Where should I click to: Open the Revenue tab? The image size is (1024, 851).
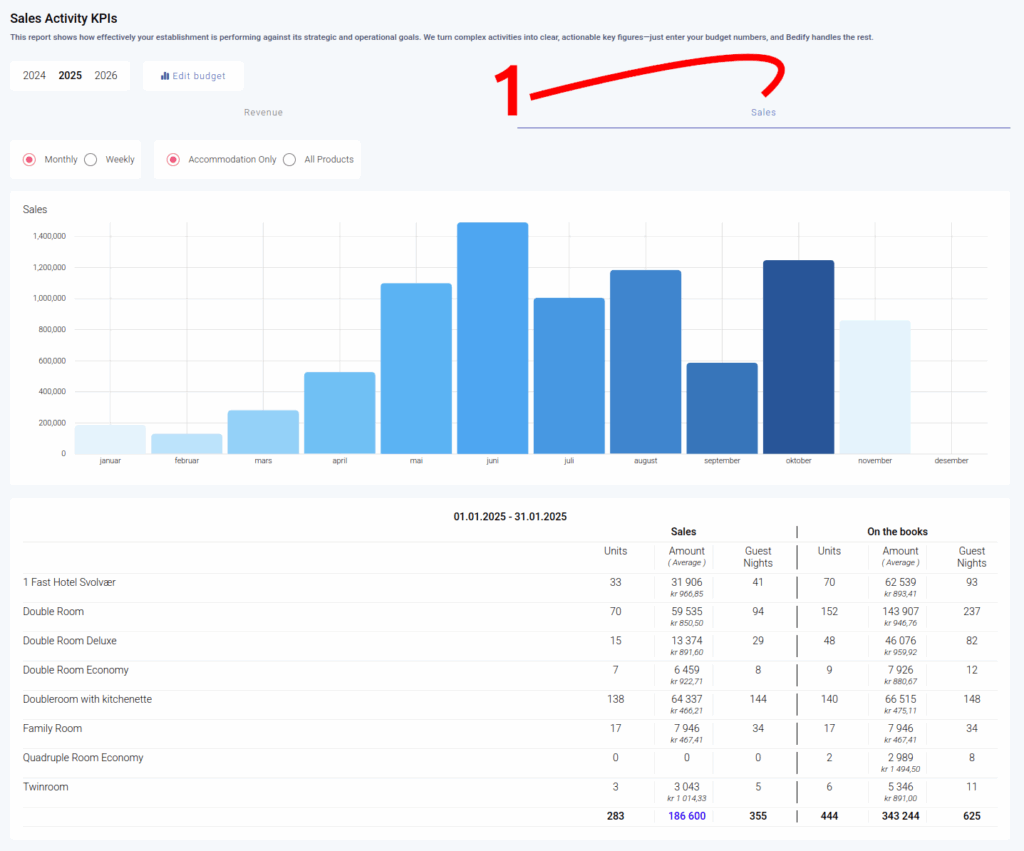(x=263, y=112)
